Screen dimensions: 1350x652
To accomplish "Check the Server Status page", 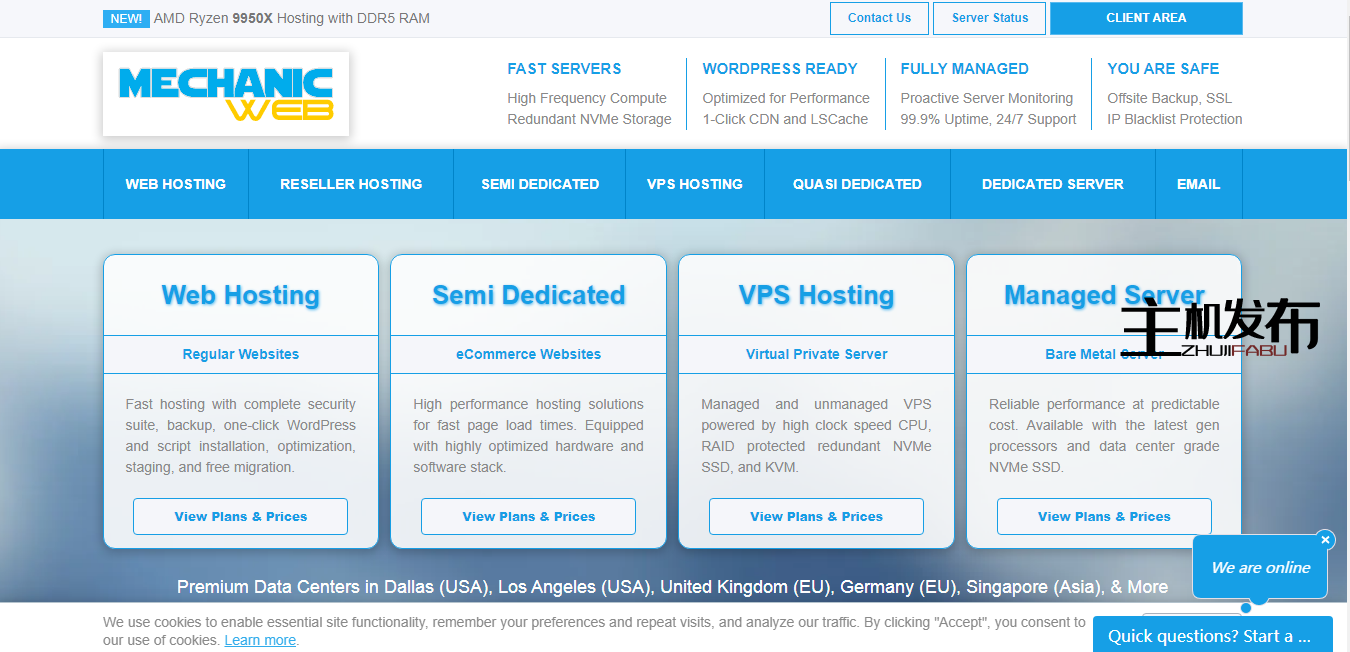I will [990, 18].
